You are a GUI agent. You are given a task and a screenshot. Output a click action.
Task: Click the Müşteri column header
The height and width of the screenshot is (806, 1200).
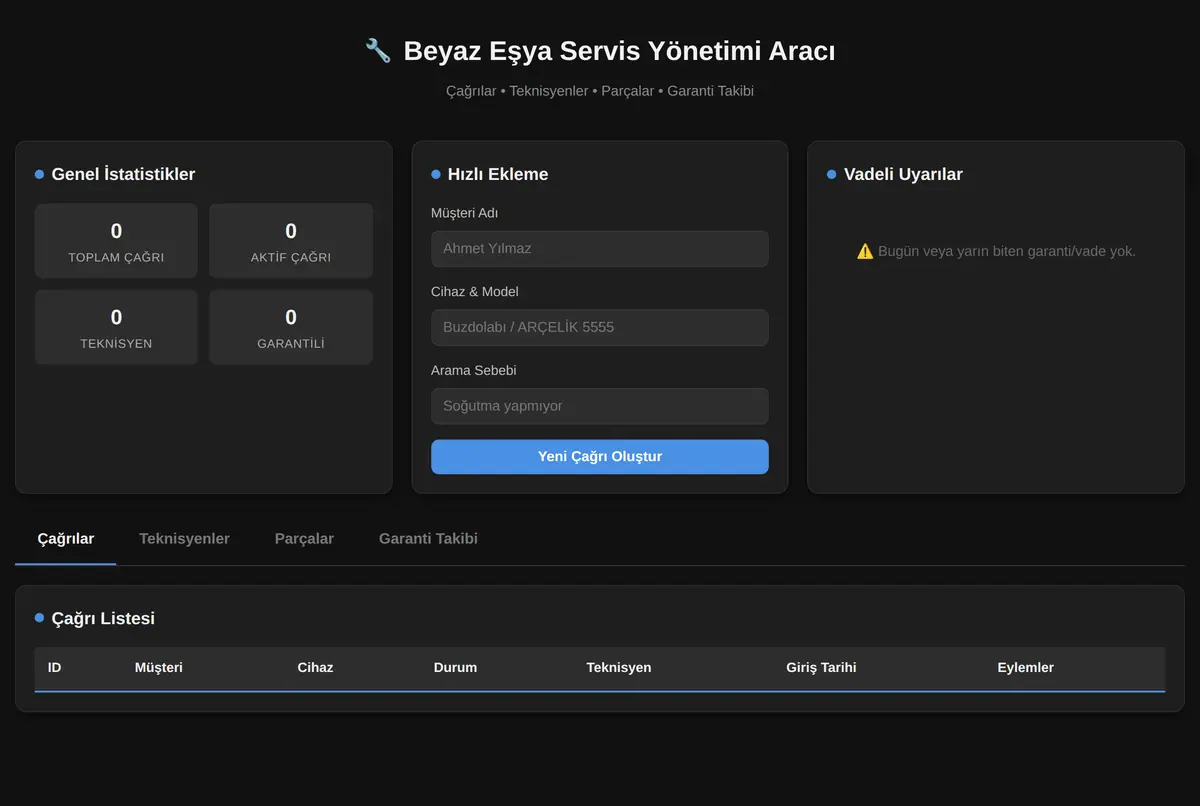159,668
